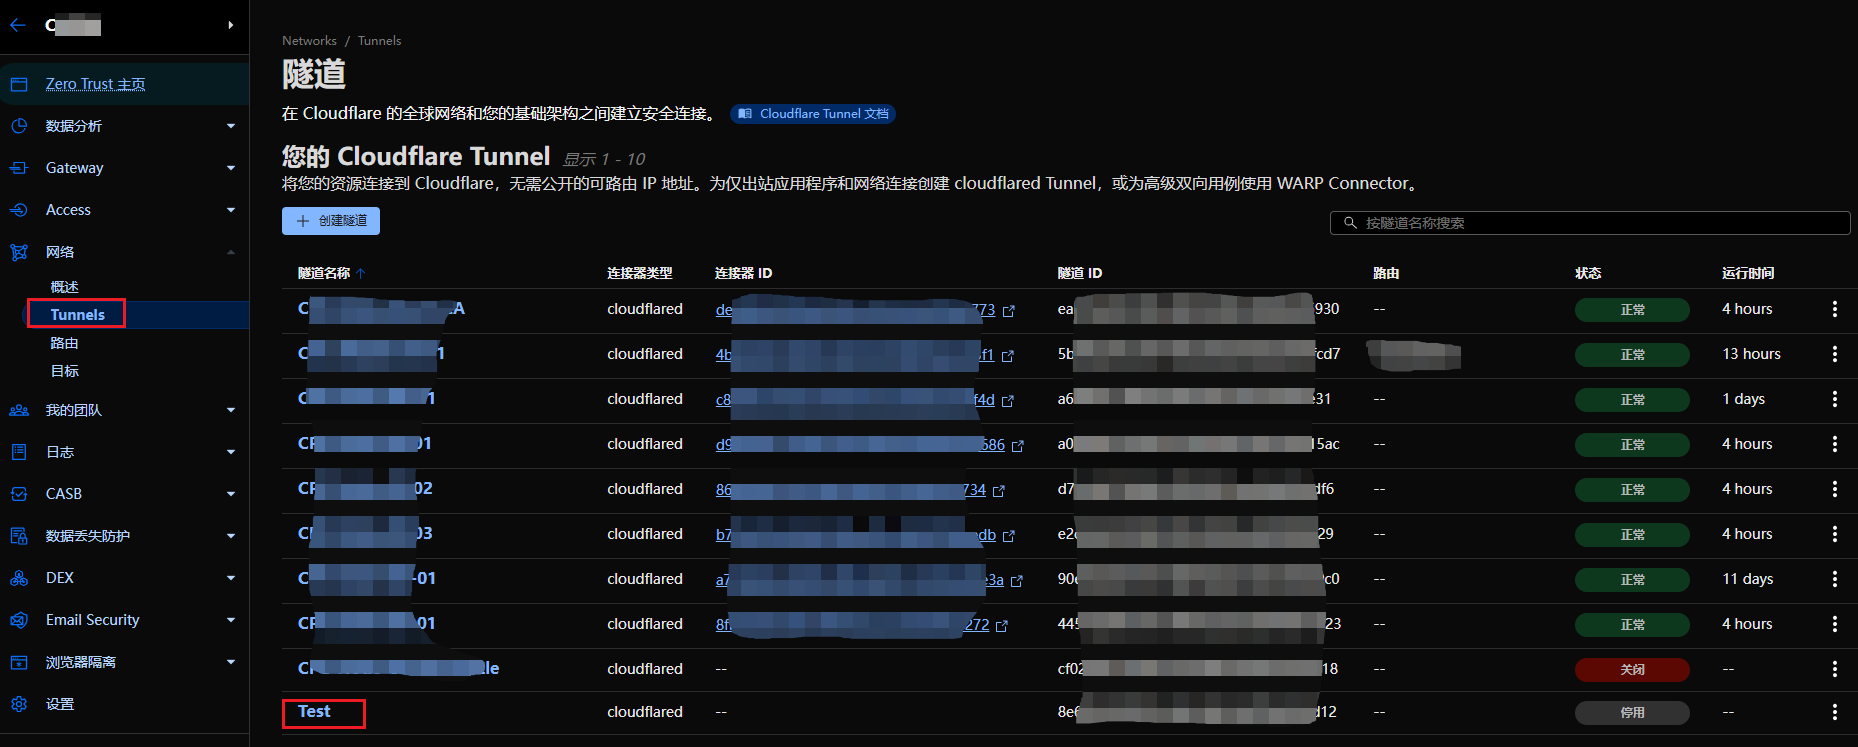Expand the 我的团队 menu chevron

[x=231, y=410]
